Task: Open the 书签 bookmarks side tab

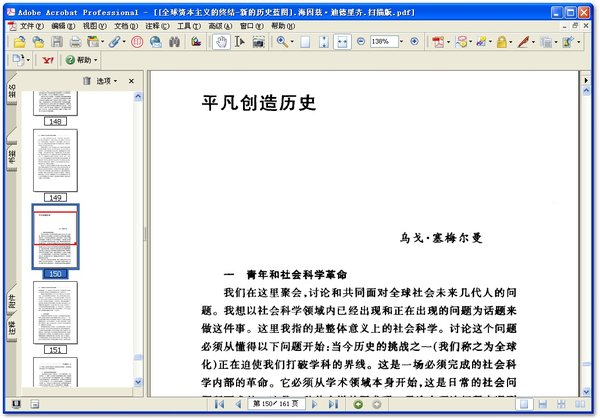Action: click(x=12, y=157)
